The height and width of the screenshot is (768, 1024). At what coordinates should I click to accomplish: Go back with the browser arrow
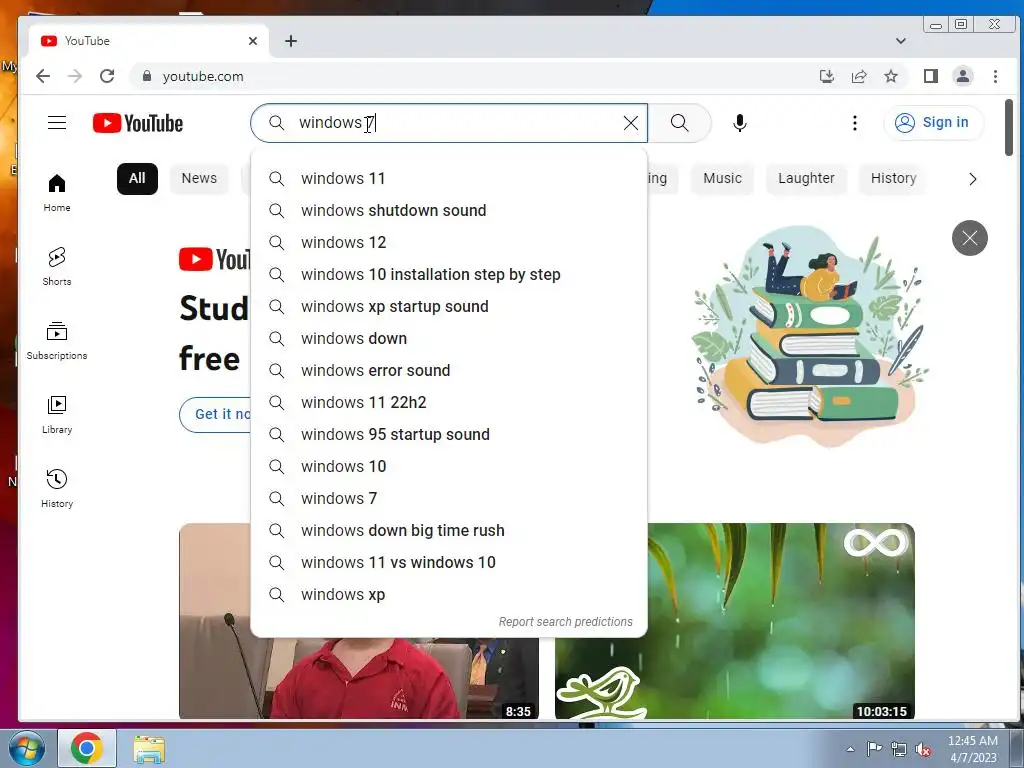click(x=43, y=76)
